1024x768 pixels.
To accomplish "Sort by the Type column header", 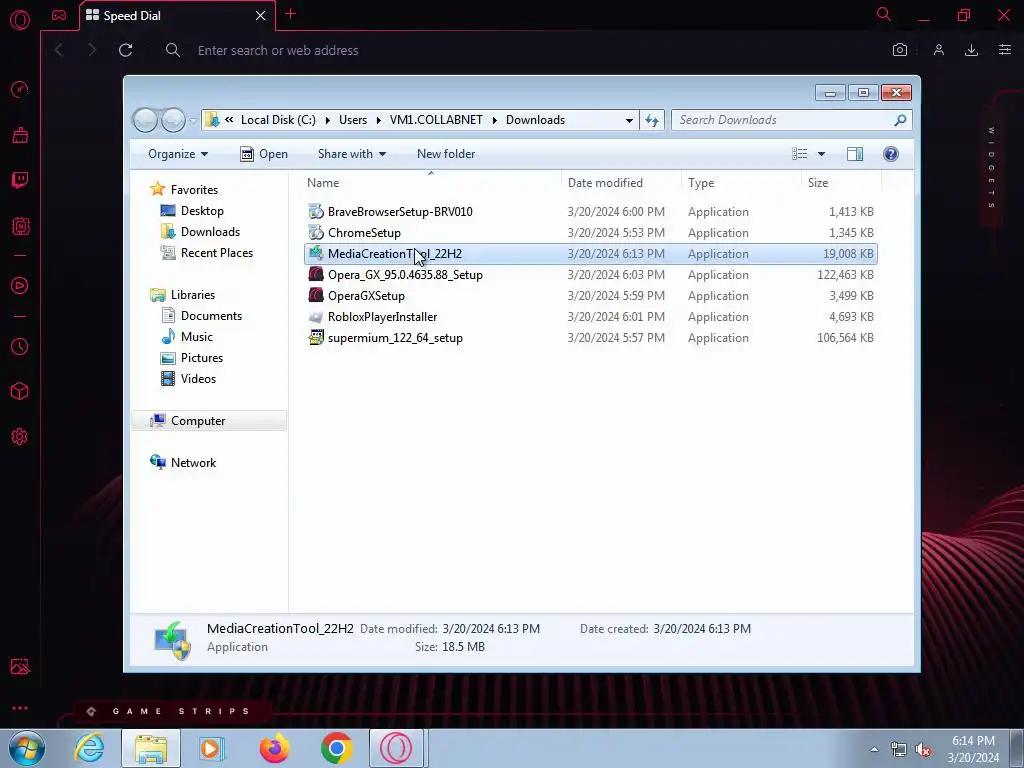I will pyautogui.click(x=741, y=183).
